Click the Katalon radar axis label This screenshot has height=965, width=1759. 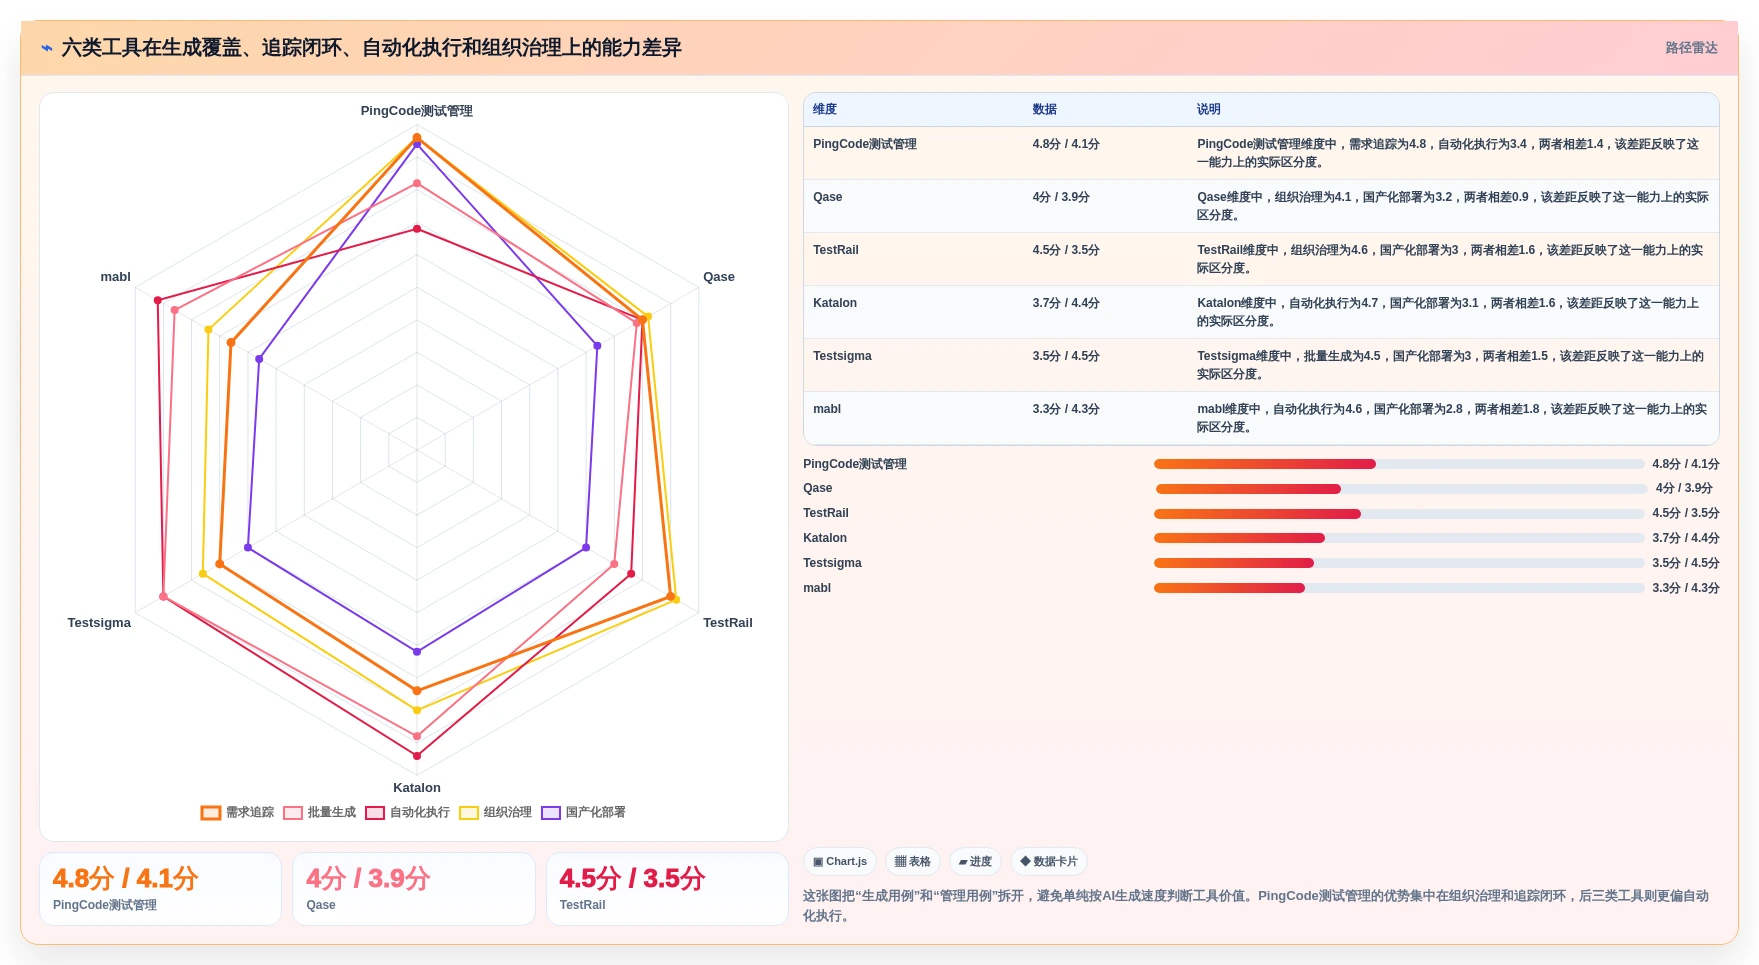click(417, 788)
